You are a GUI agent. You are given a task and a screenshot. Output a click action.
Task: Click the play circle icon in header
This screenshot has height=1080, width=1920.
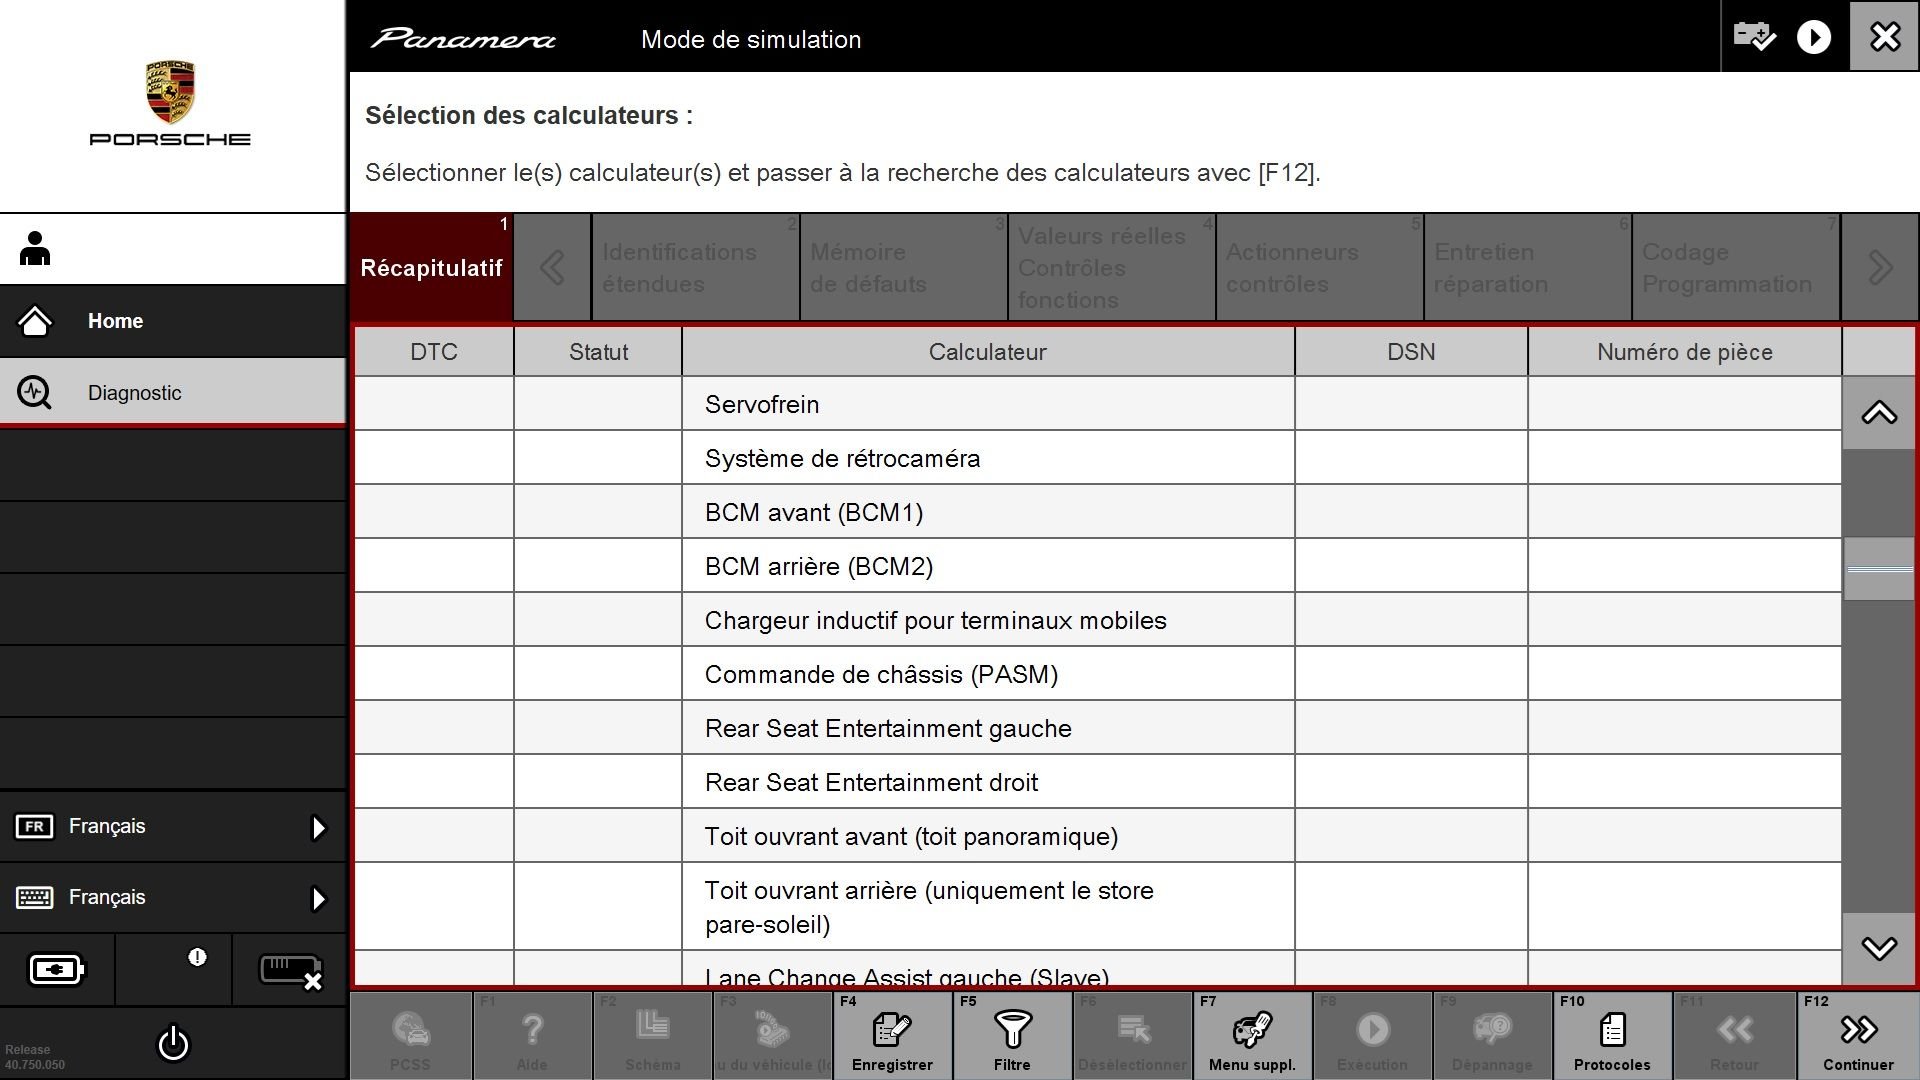(1813, 37)
